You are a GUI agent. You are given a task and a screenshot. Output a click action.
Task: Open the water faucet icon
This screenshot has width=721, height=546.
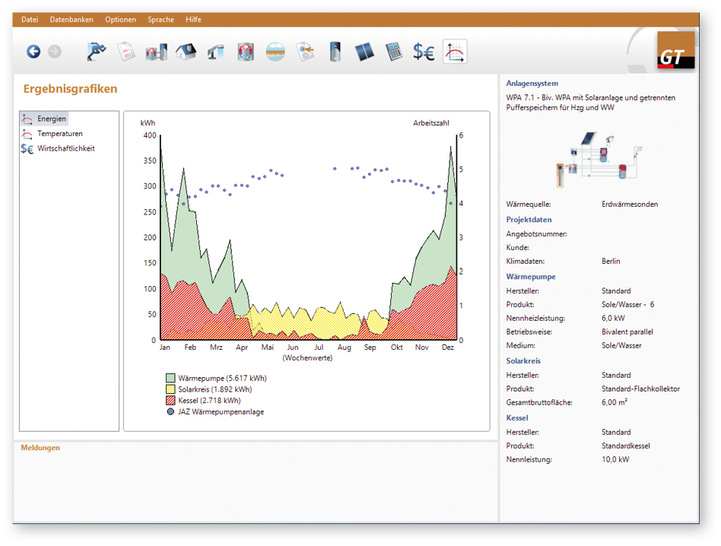tap(215, 52)
